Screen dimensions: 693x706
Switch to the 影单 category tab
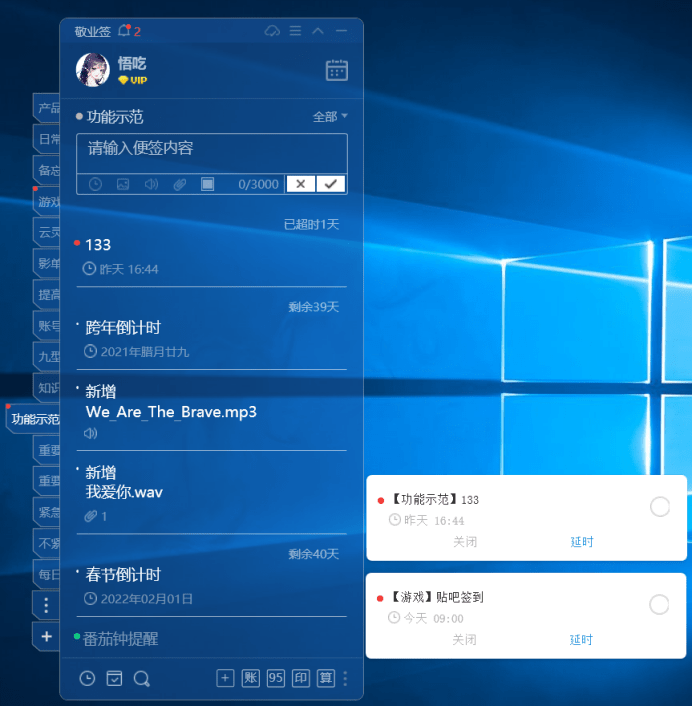pos(47,263)
